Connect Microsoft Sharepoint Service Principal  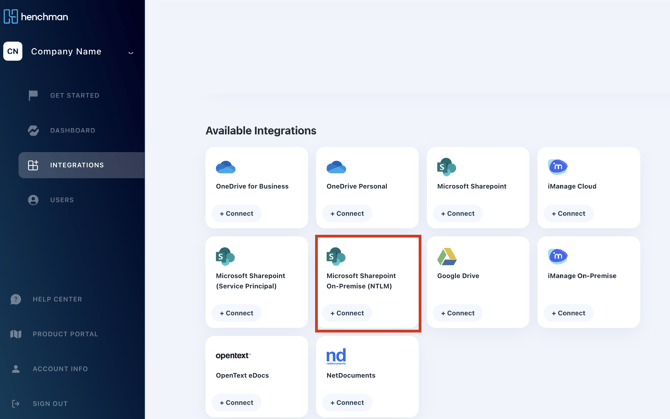[x=237, y=313]
